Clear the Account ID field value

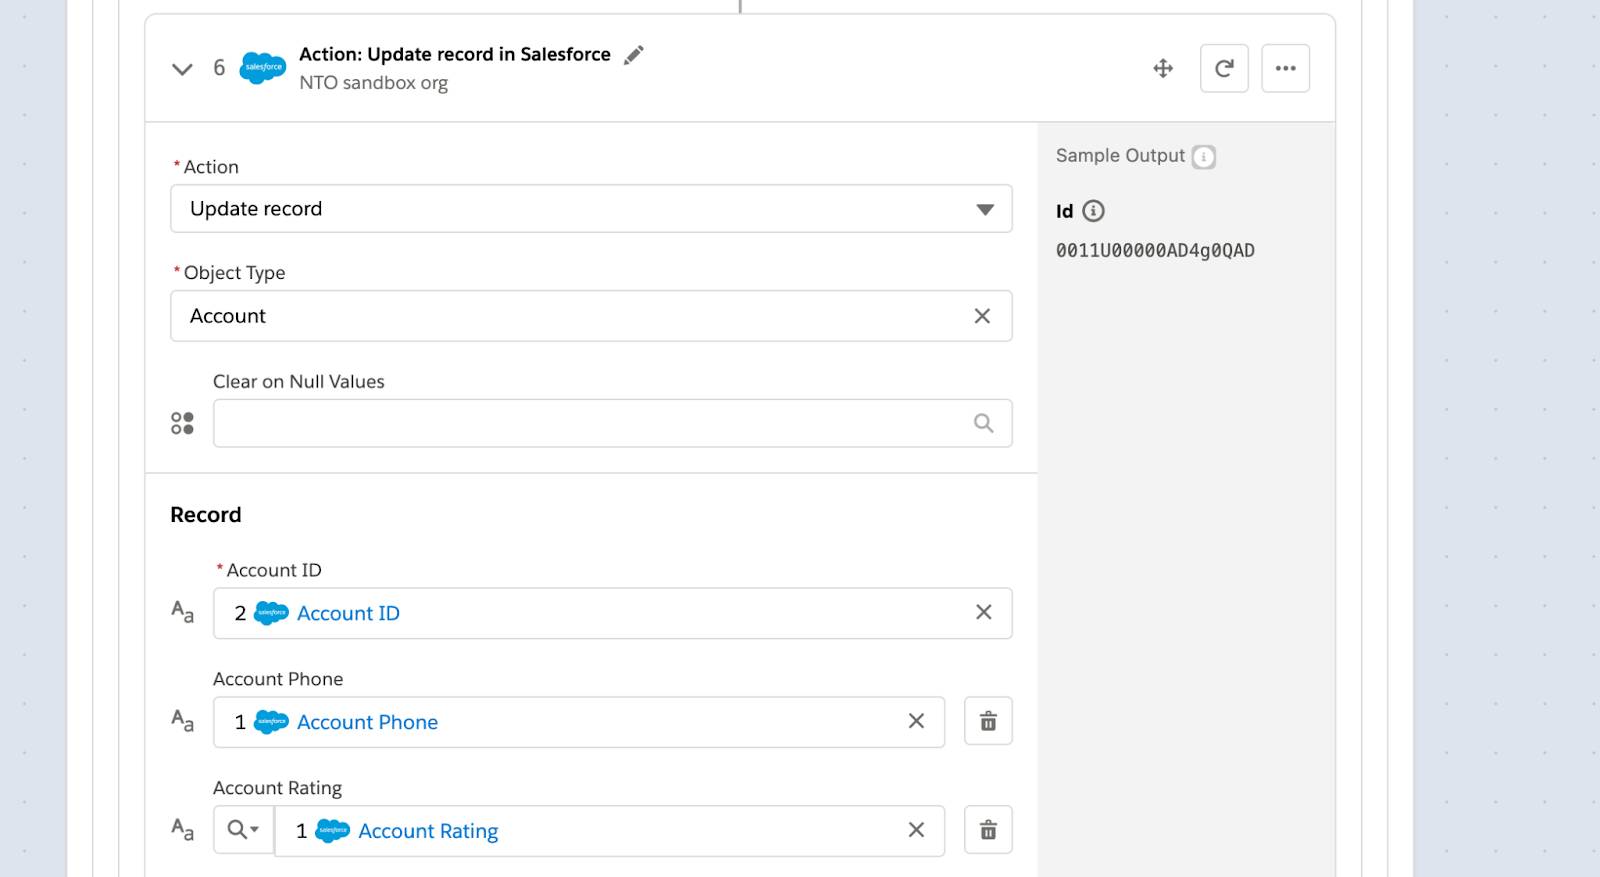point(984,612)
